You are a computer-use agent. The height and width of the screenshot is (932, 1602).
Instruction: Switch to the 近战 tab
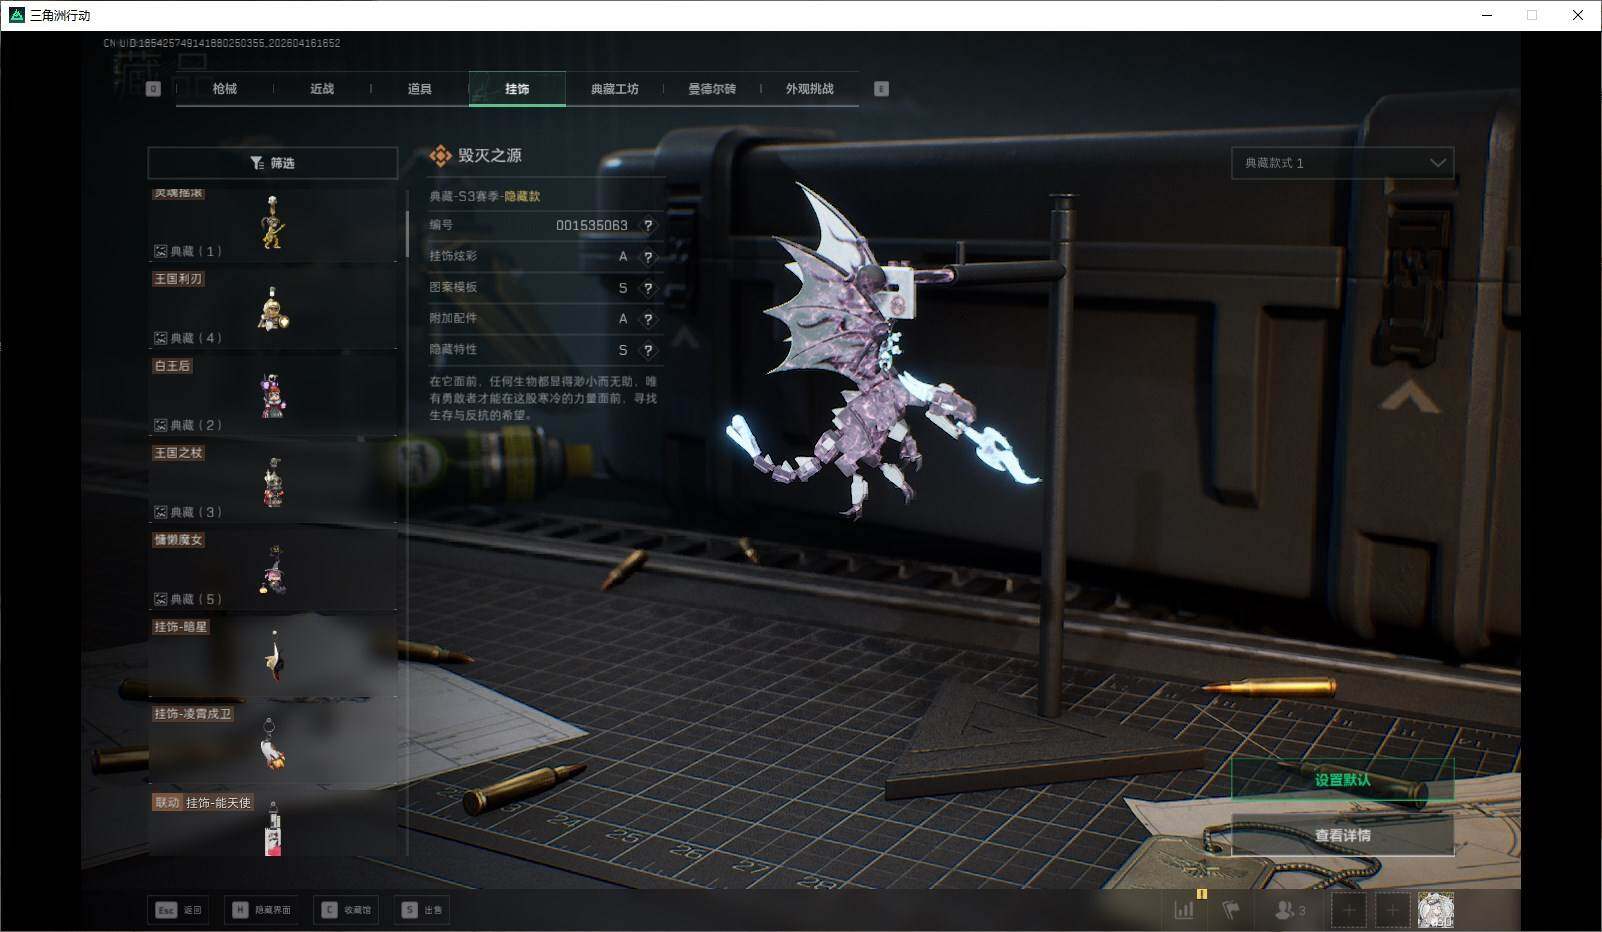click(322, 89)
